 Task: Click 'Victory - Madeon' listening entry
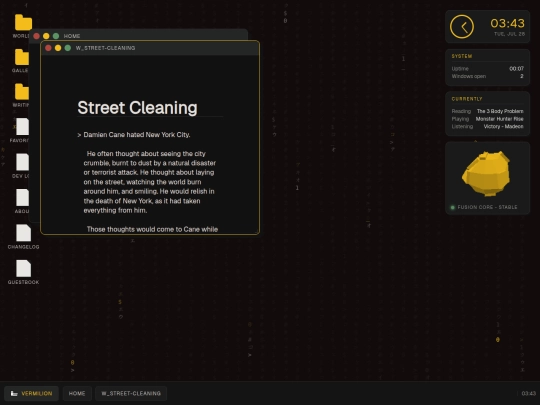(x=503, y=126)
